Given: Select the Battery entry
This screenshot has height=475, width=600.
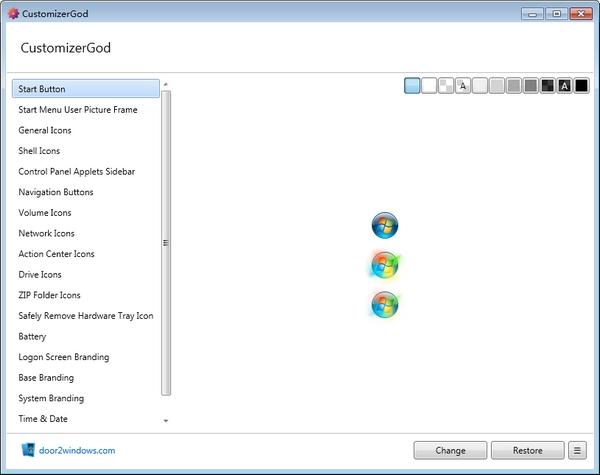Looking at the screenshot, I should pos(86,336).
